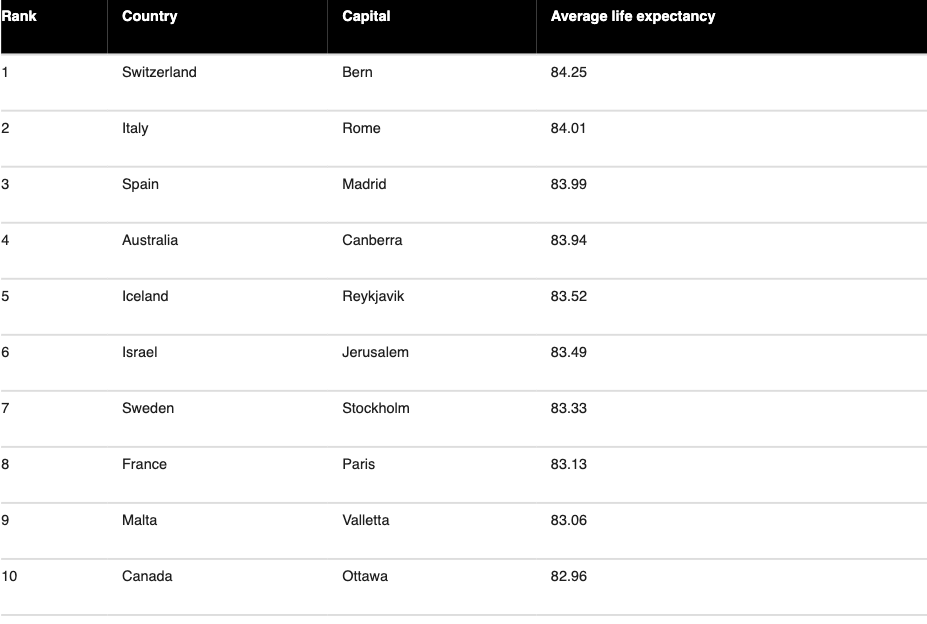Screen dimensions: 927x624
Task: Click the Jerusalem capital cell
Action: coord(375,352)
